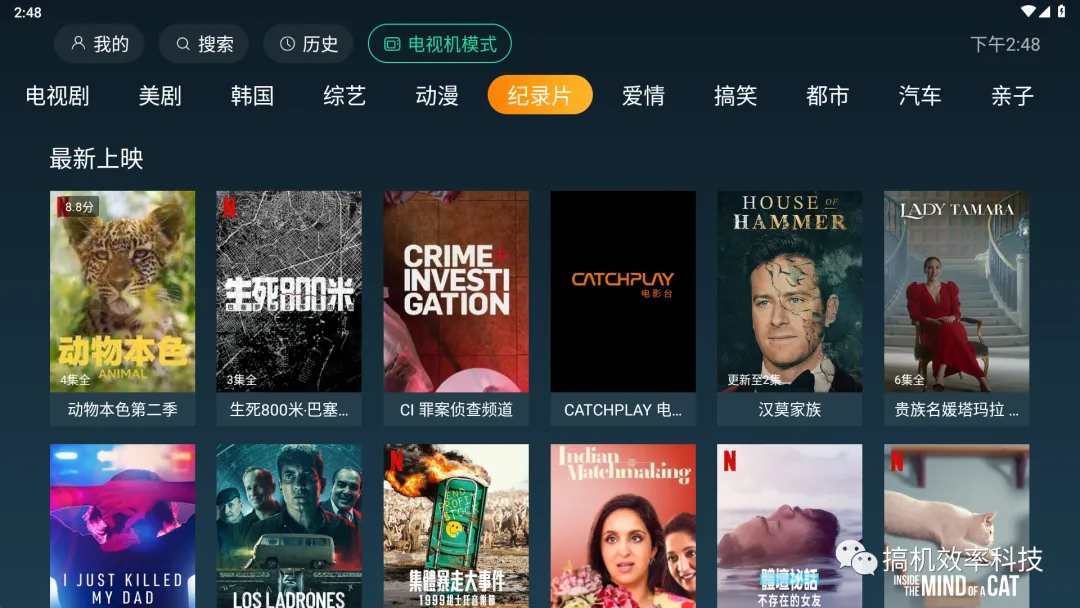Open the 搜索 search button
Image resolution: width=1080 pixels, height=608 pixels.
pos(204,44)
